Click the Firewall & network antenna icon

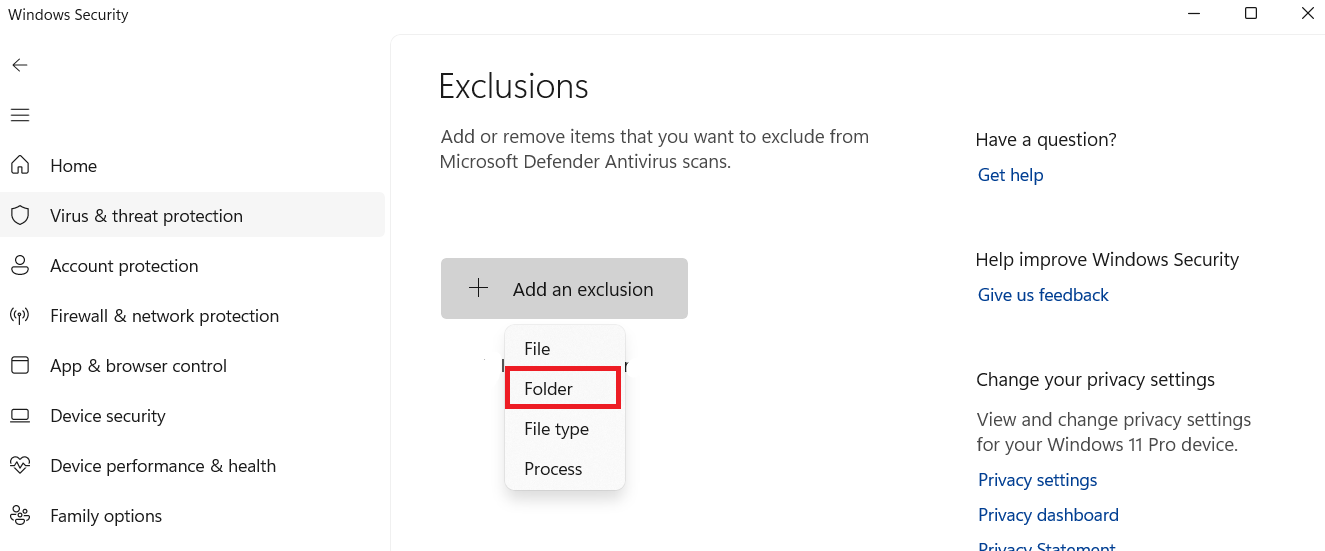pyautogui.click(x=19, y=316)
